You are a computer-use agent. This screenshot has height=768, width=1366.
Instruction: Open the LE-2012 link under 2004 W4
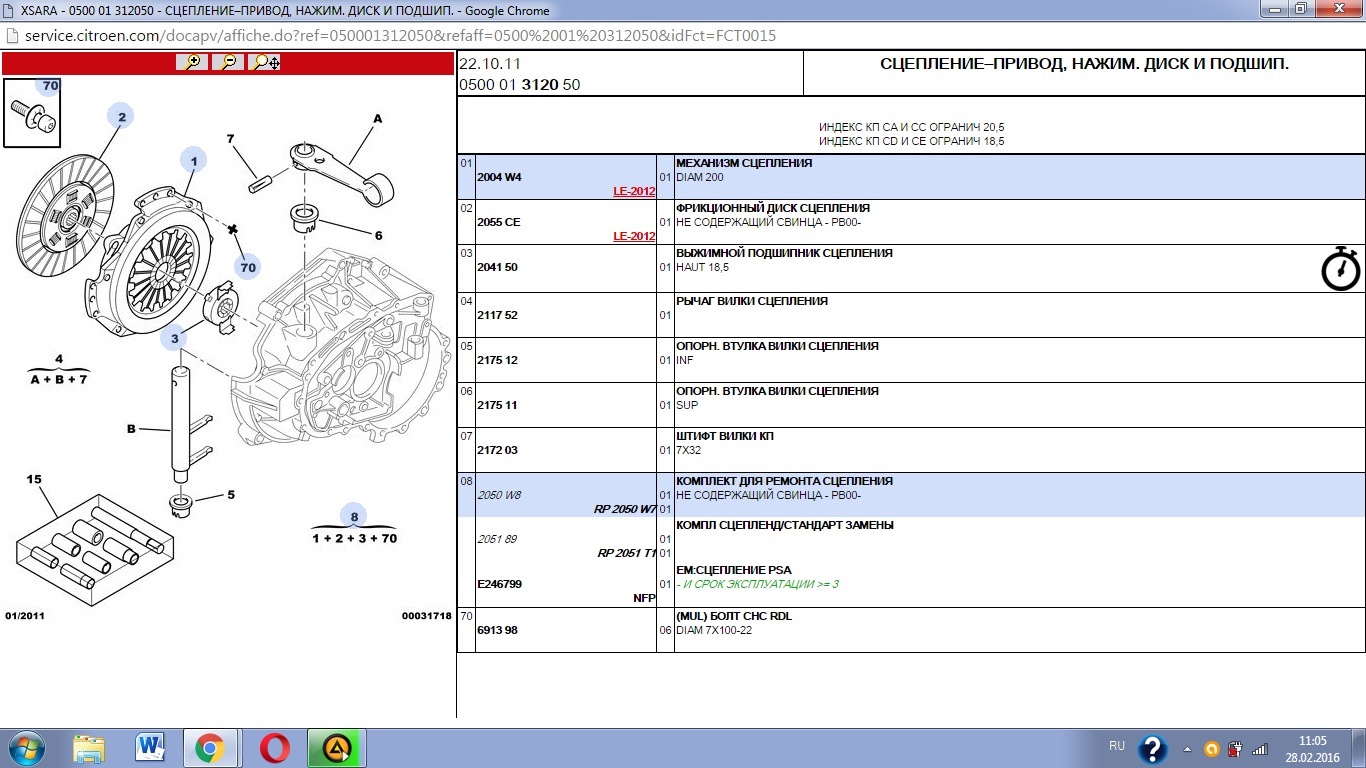(634, 191)
